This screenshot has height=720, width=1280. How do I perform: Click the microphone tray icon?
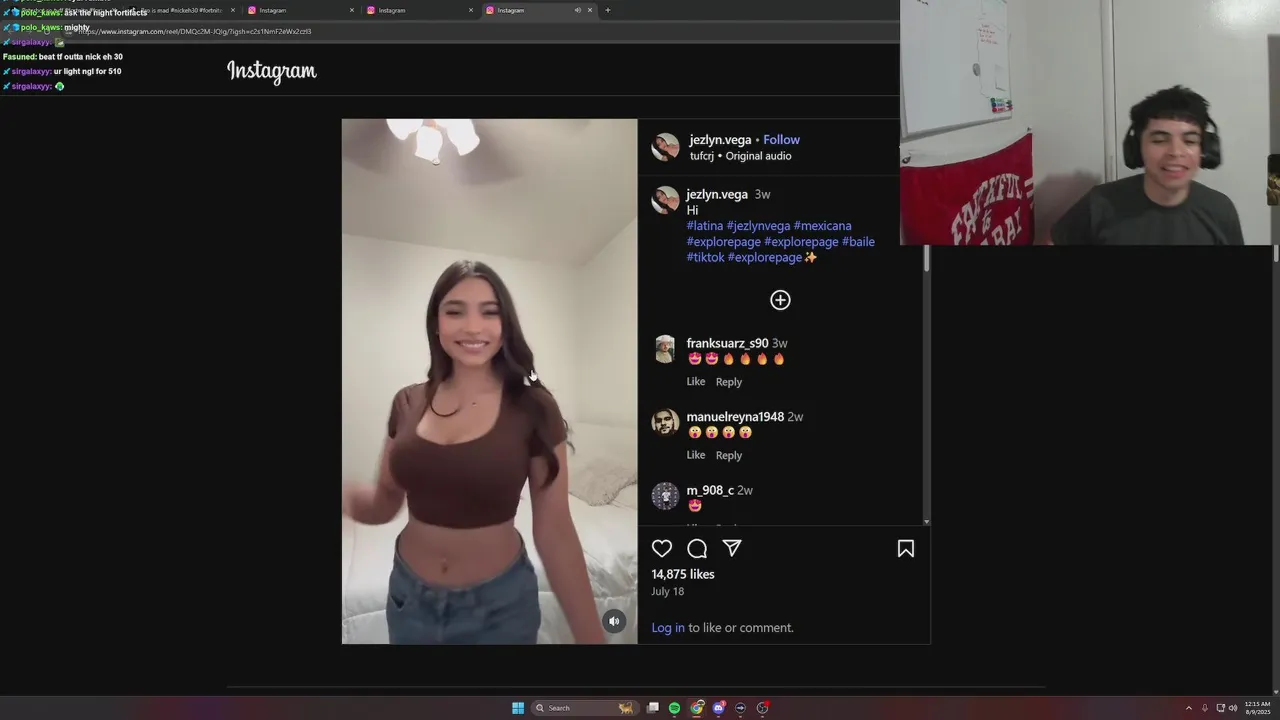click(1205, 708)
